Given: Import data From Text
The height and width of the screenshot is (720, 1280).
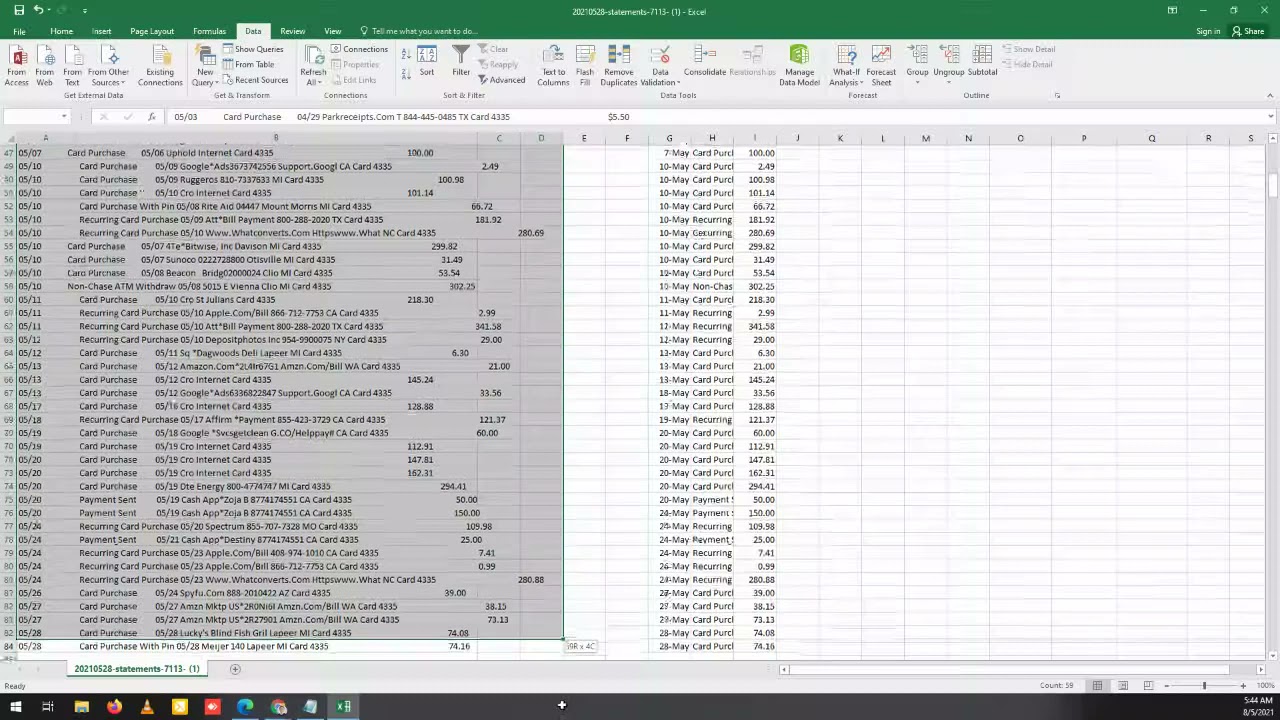Looking at the screenshot, I should (x=72, y=66).
